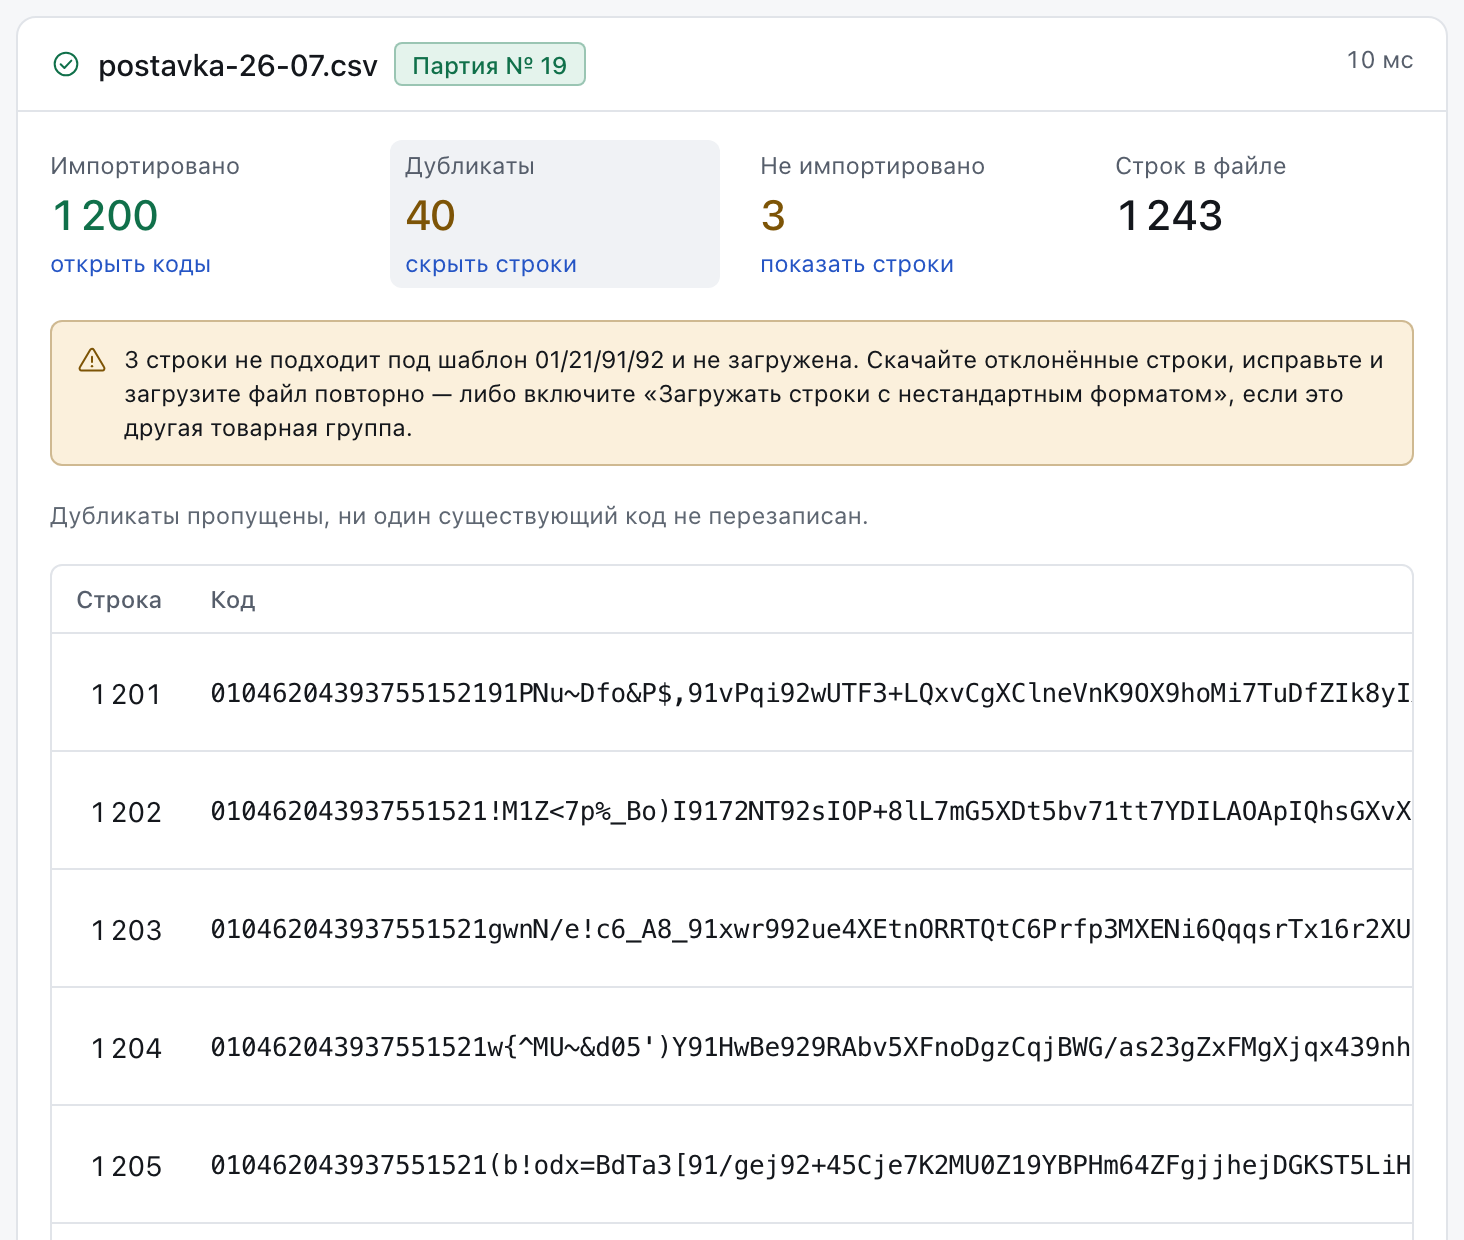The width and height of the screenshot is (1464, 1240).
Task: Select the code in row 1 204
Action: 811,1048
